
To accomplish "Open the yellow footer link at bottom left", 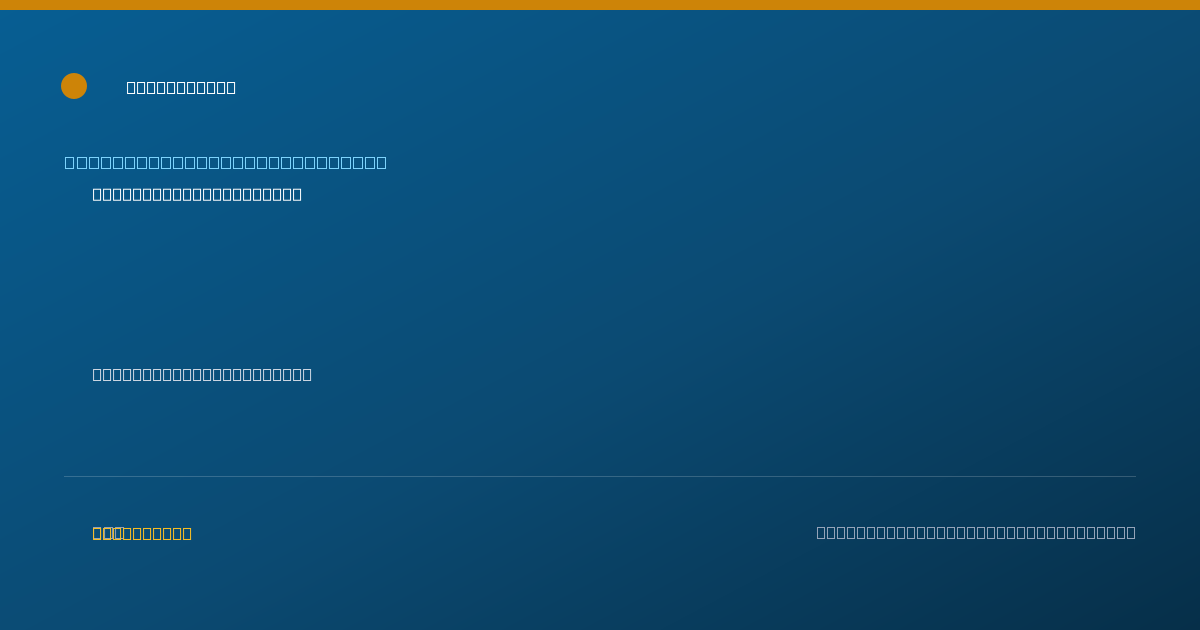I will [142, 533].
